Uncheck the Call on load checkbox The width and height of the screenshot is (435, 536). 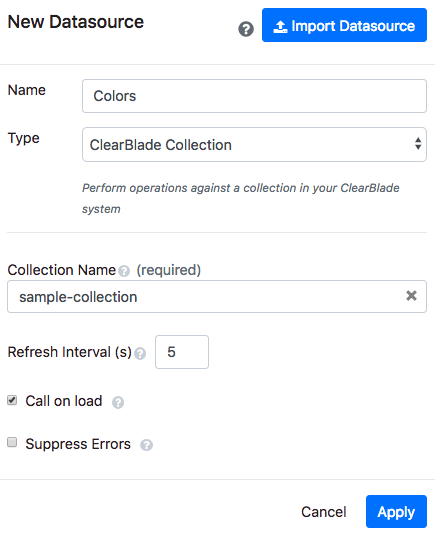12,400
